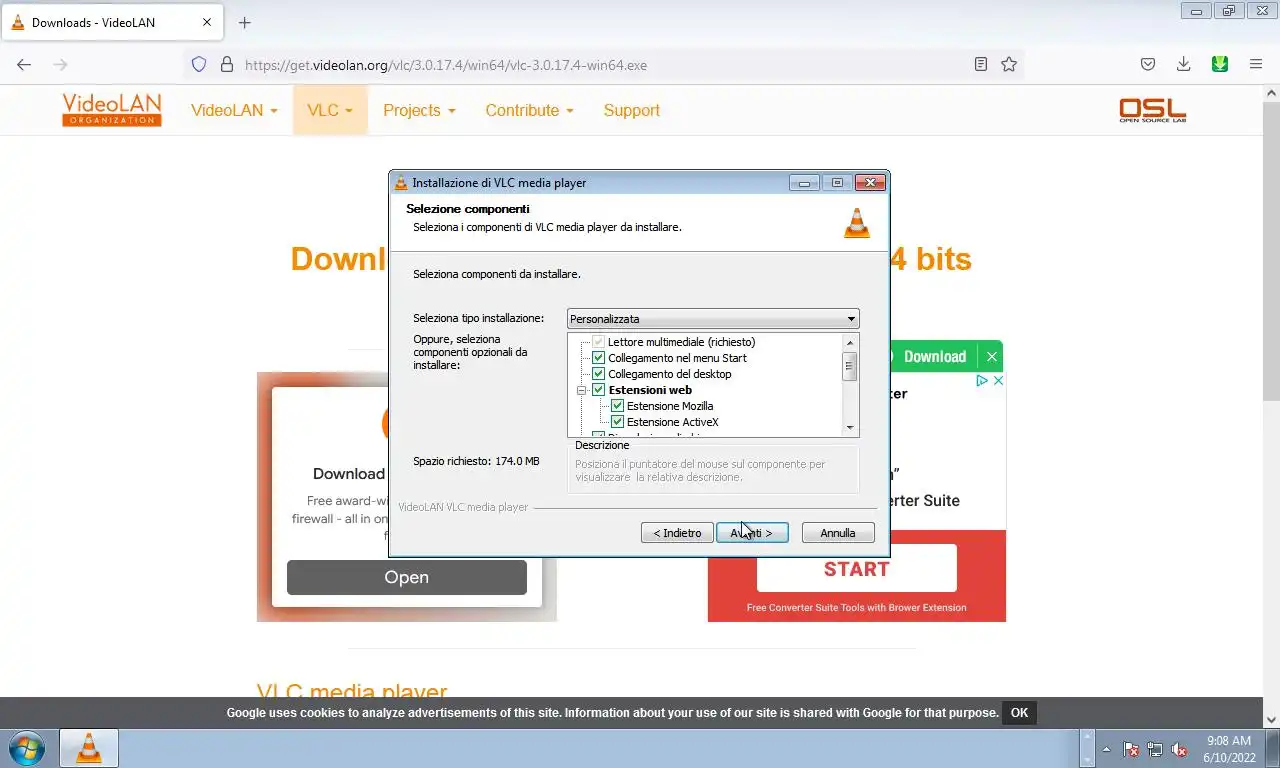Click the Open button in the ad

point(407,577)
